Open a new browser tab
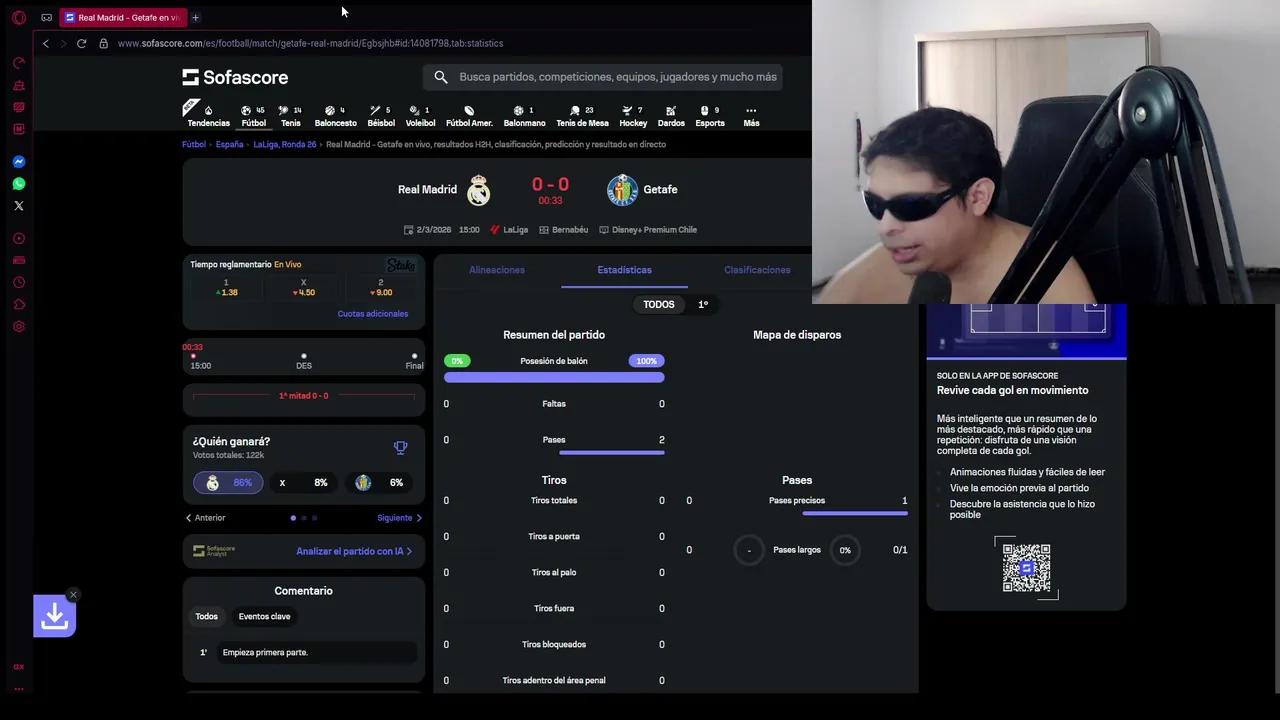The height and width of the screenshot is (720, 1280). pos(195,17)
